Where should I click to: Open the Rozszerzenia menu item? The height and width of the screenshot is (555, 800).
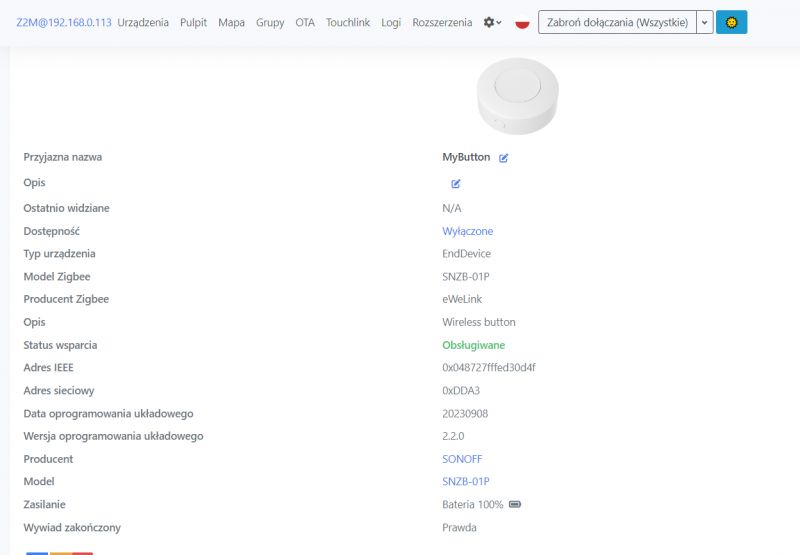point(442,22)
